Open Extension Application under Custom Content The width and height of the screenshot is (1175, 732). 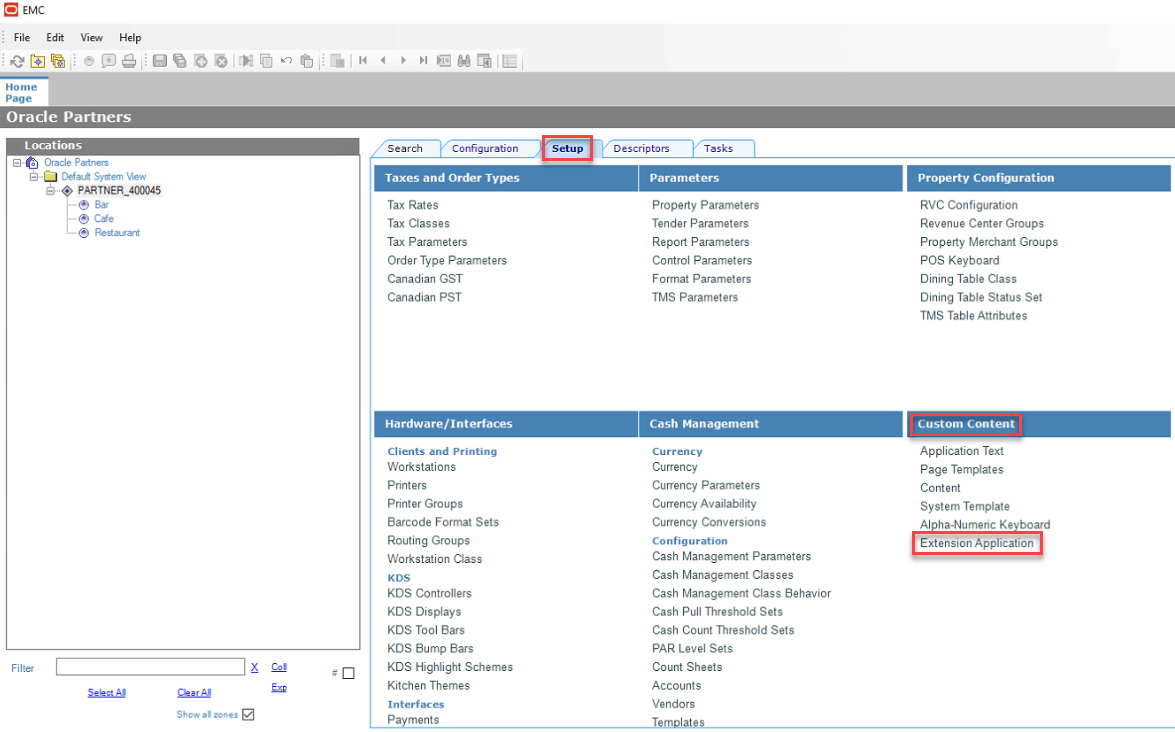pyautogui.click(x=976, y=543)
